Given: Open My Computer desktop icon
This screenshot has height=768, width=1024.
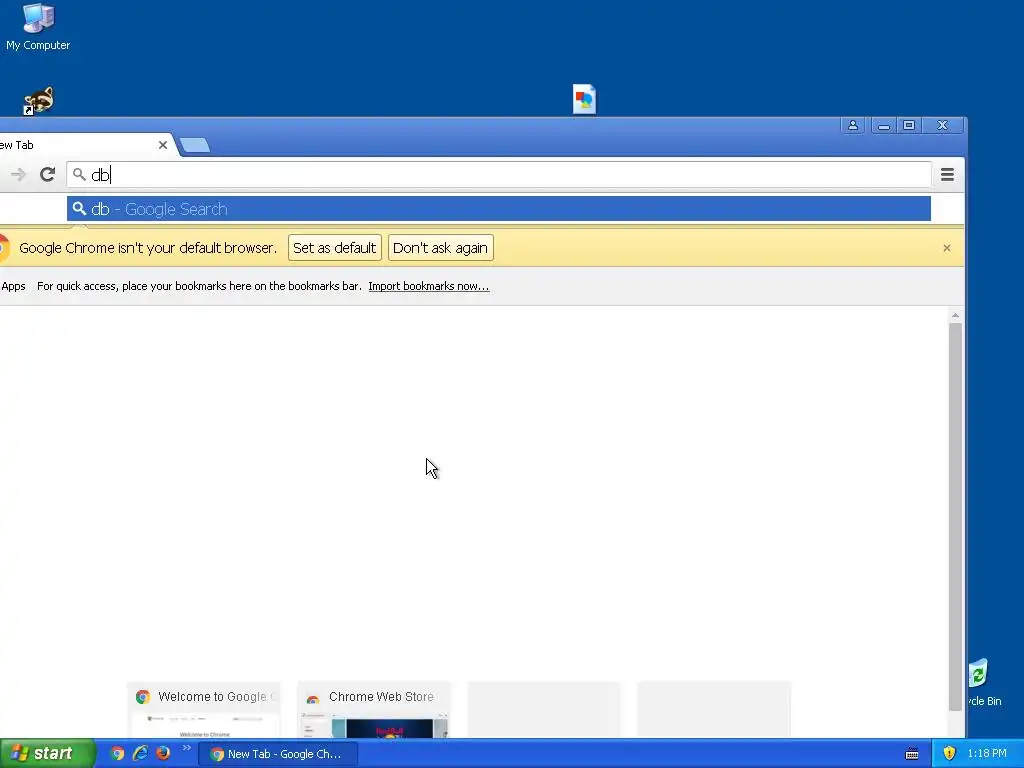Looking at the screenshot, I should tap(38, 27).
